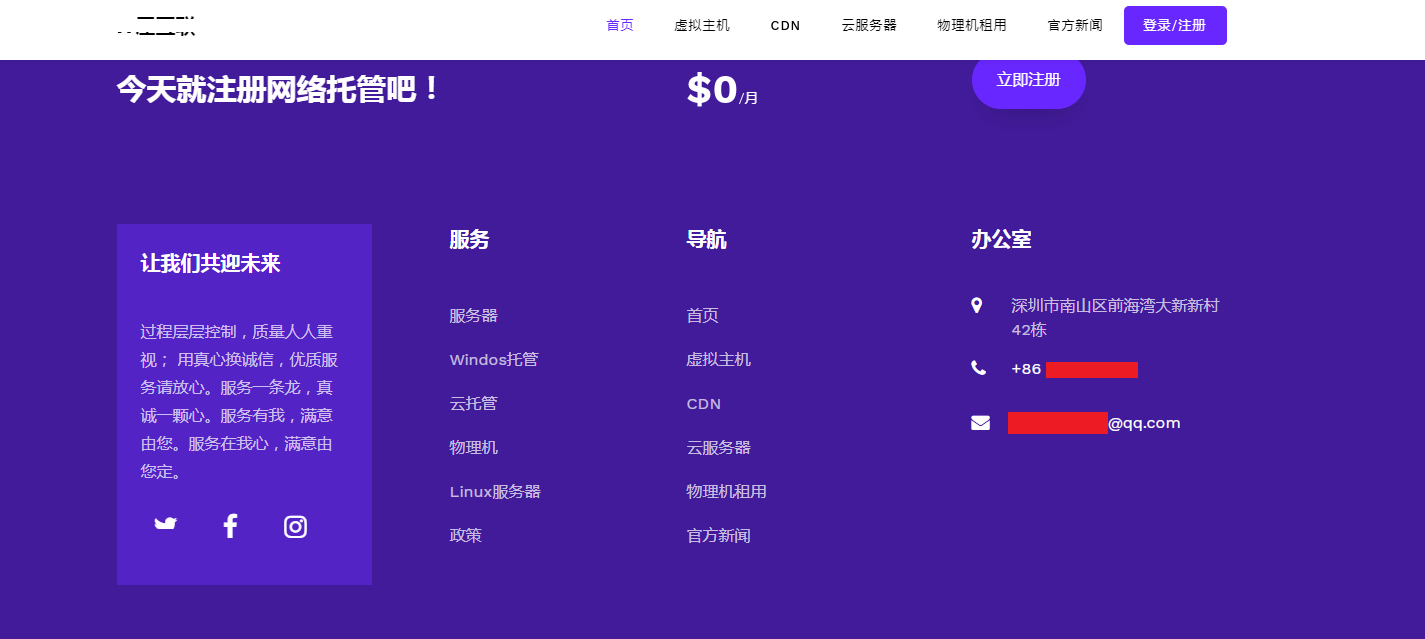Click the site logo in the header
The width and height of the screenshot is (1425, 639).
pos(156,26)
